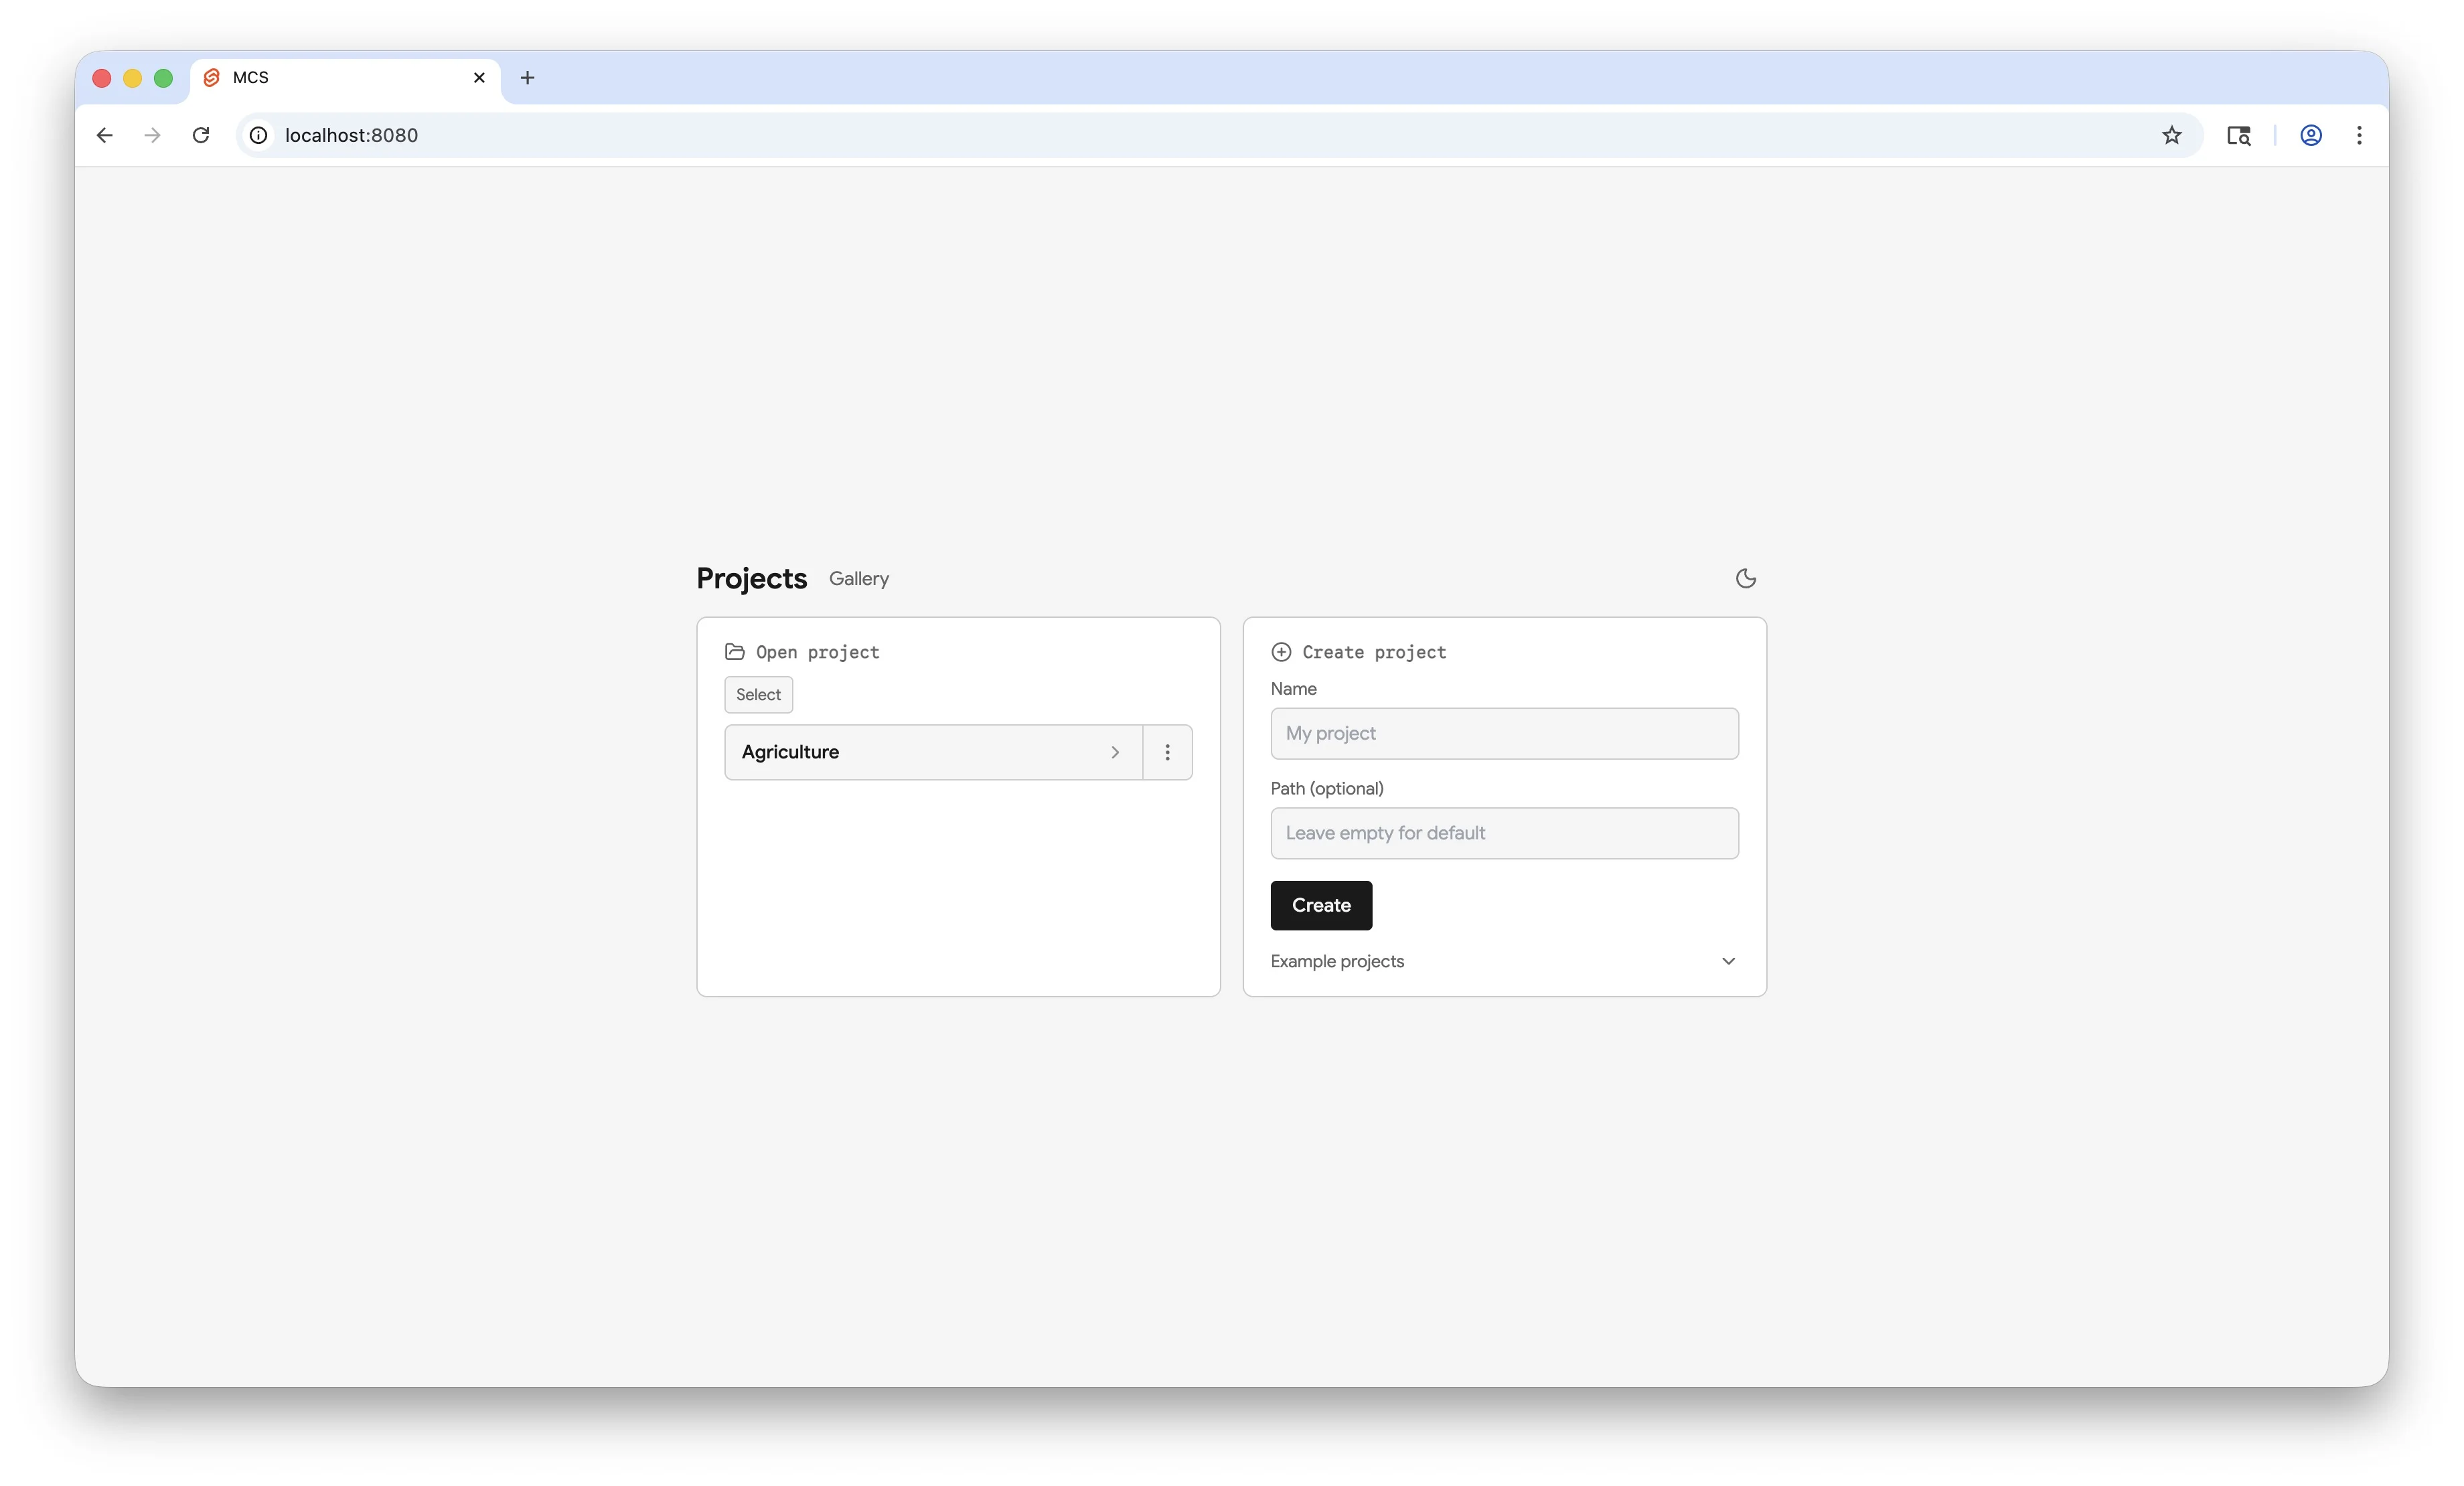Click the Select button under Open project
Screen dimensions: 2464x1486
coord(758,694)
